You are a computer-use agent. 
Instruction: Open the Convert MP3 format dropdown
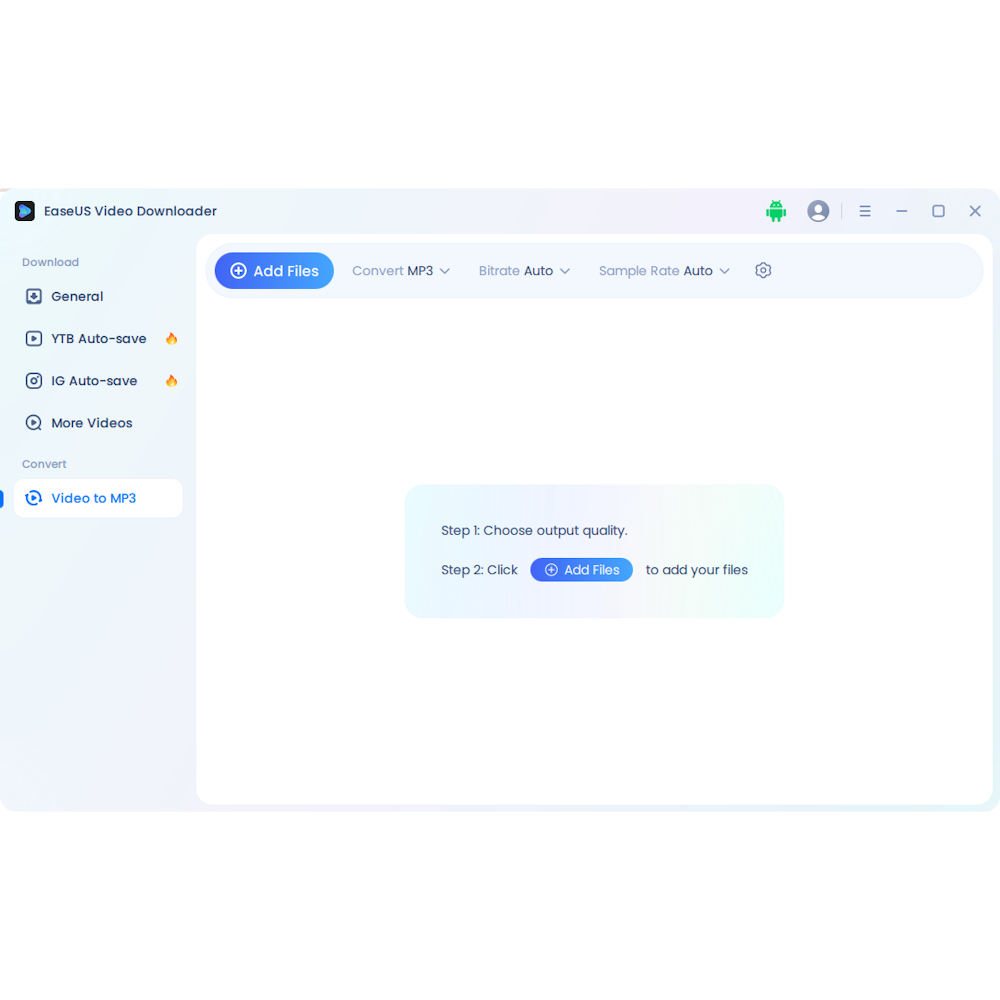point(401,270)
